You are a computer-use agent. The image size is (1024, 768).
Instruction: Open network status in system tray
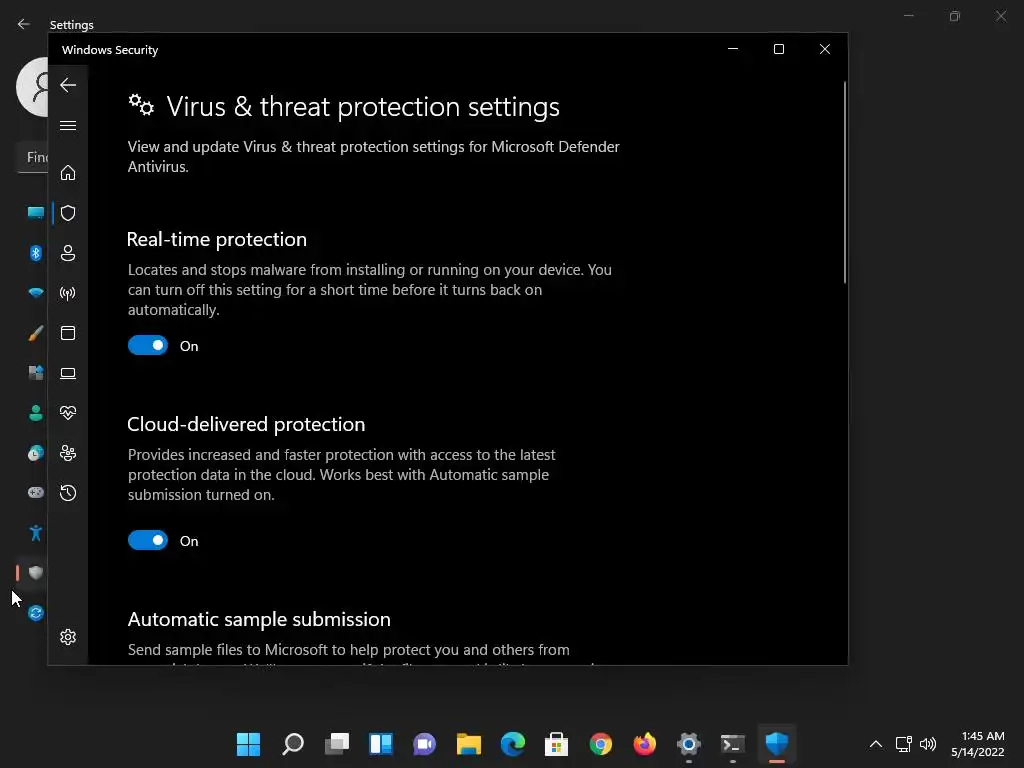904,744
